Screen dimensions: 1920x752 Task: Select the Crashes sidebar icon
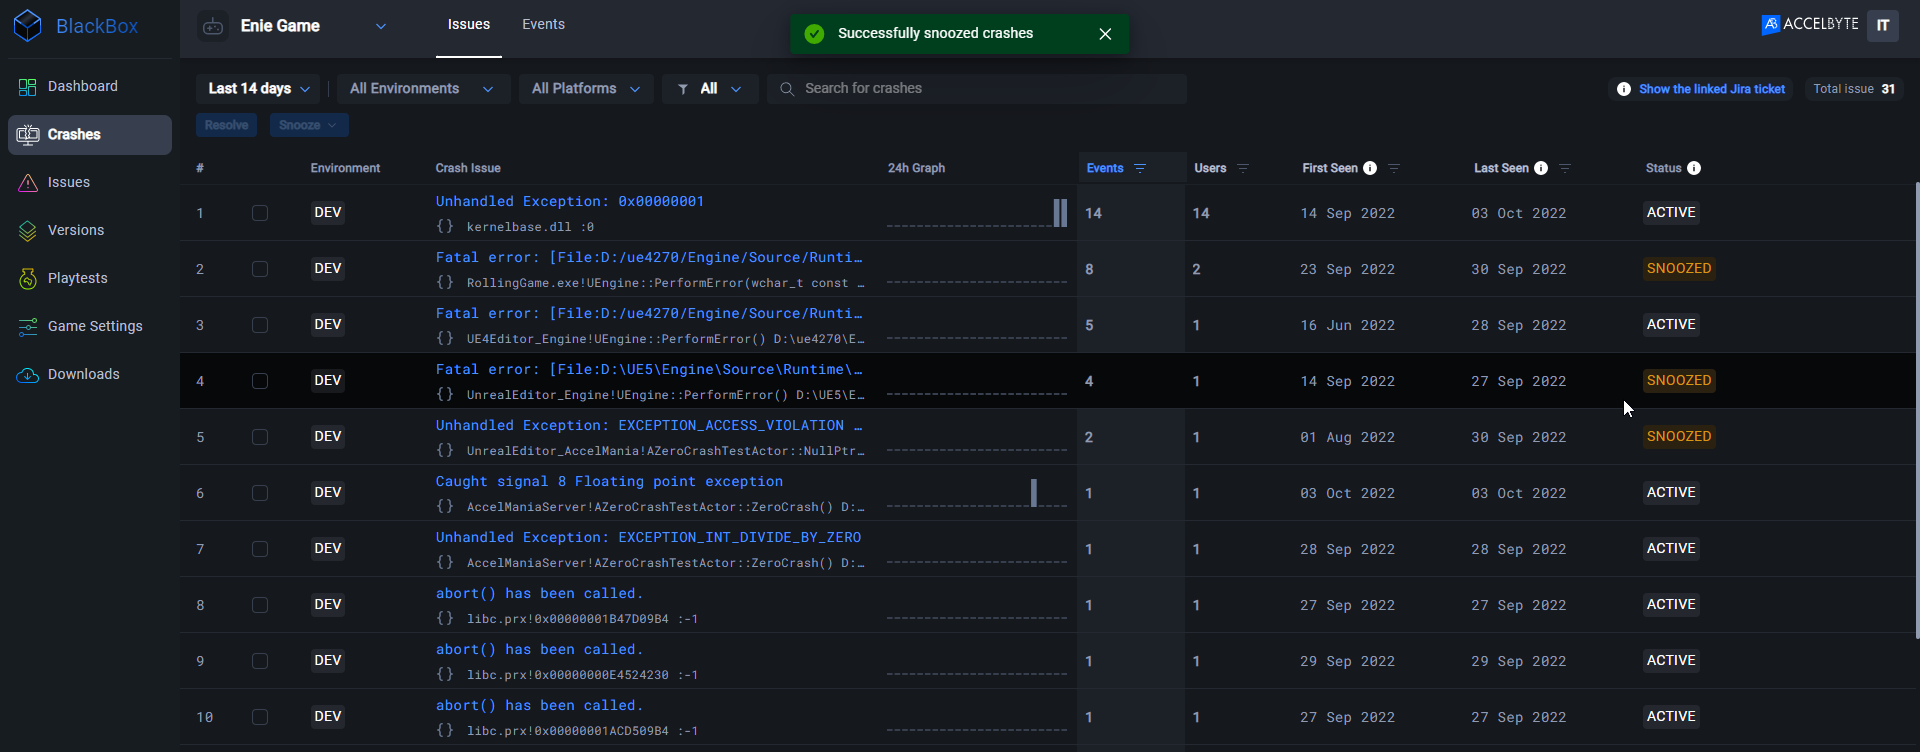coord(28,135)
